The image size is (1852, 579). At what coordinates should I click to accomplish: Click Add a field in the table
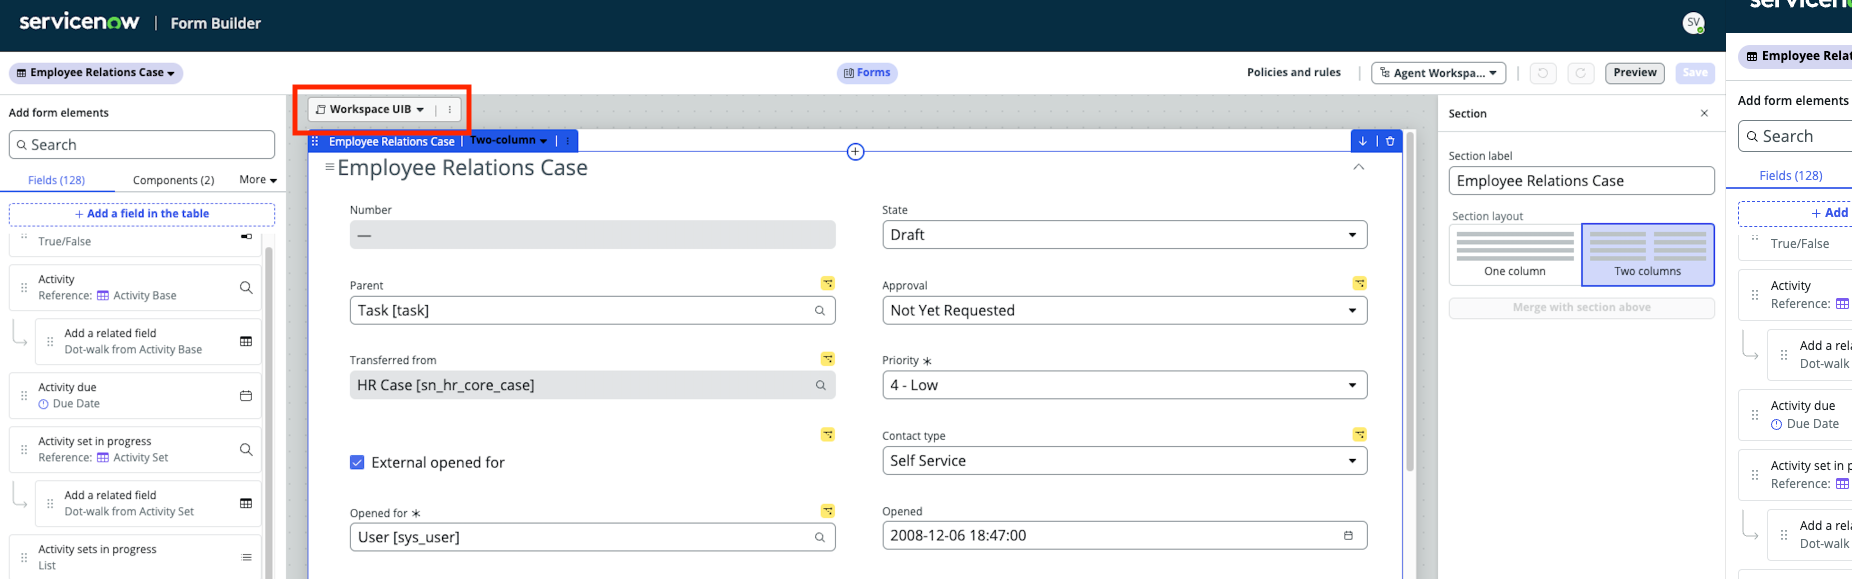coord(142,214)
